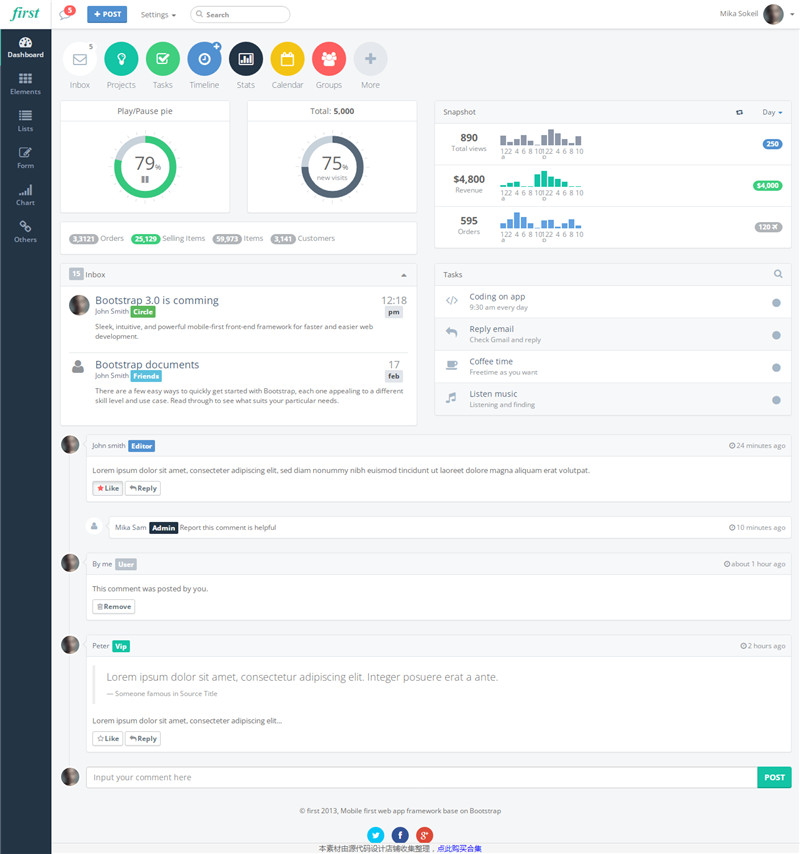Click the Admin badge next to Mika Sam
Viewport: 800px width, 854px height.
[x=163, y=528]
